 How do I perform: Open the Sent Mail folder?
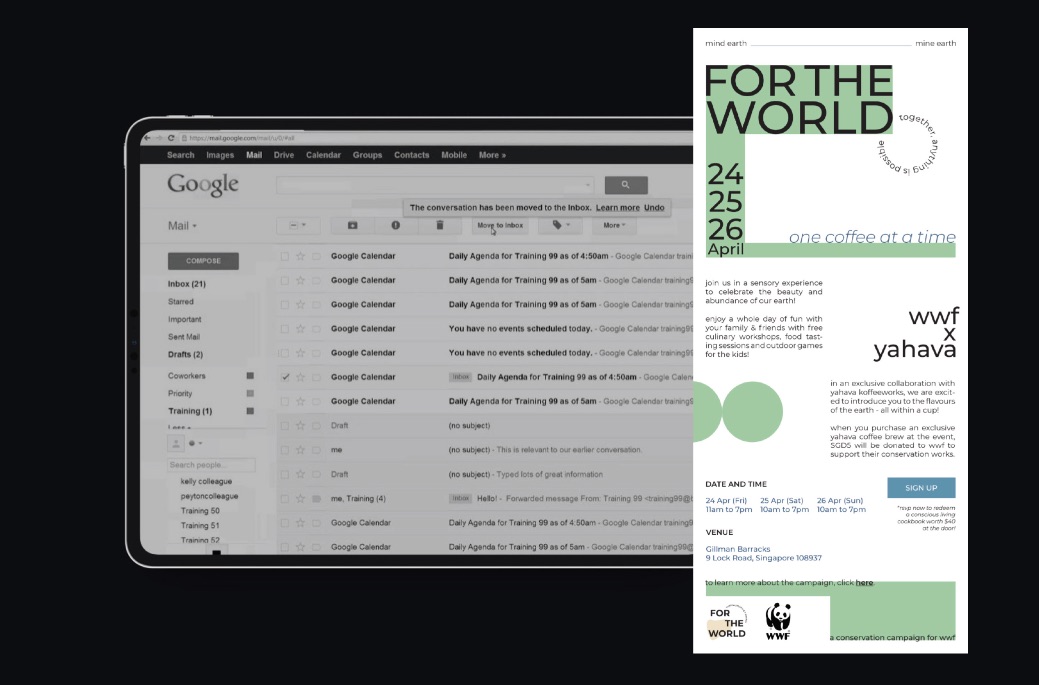pyautogui.click(x=184, y=337)
